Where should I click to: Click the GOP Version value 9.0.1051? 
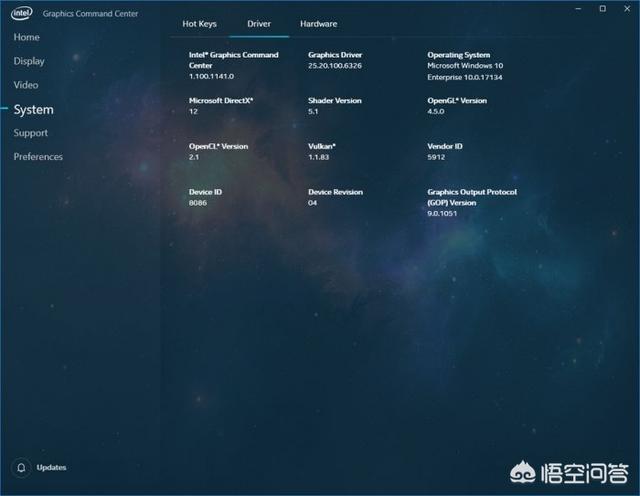(x=442, y=214)
